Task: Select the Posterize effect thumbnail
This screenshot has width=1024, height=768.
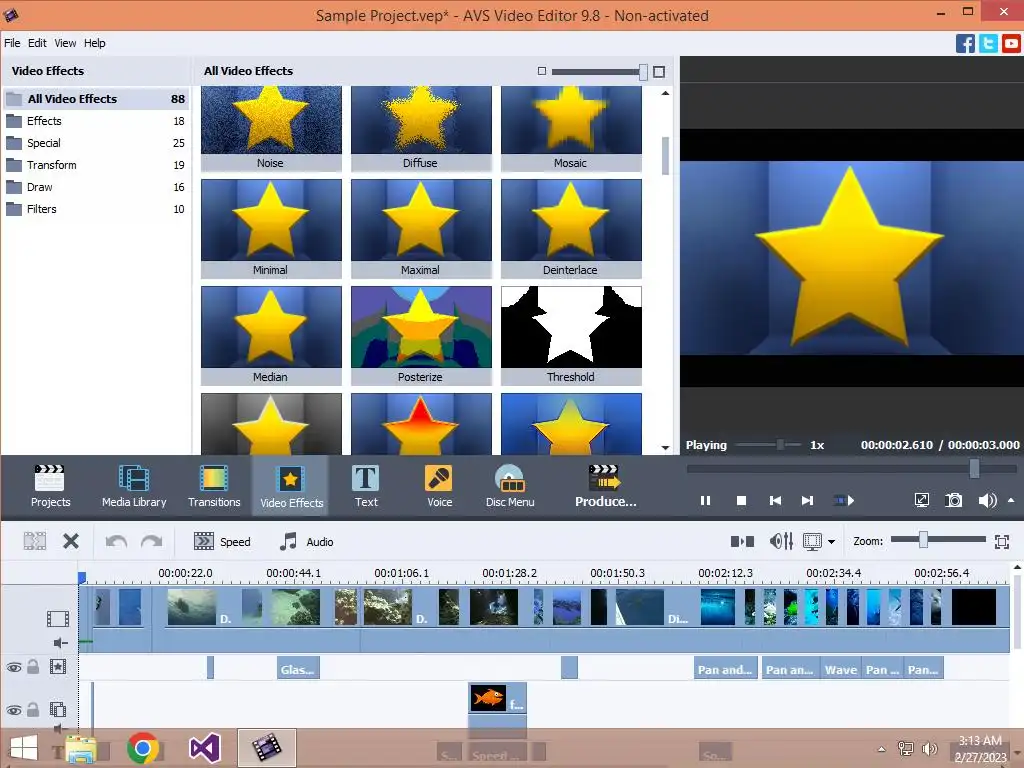Action: [x=421, y=336]
